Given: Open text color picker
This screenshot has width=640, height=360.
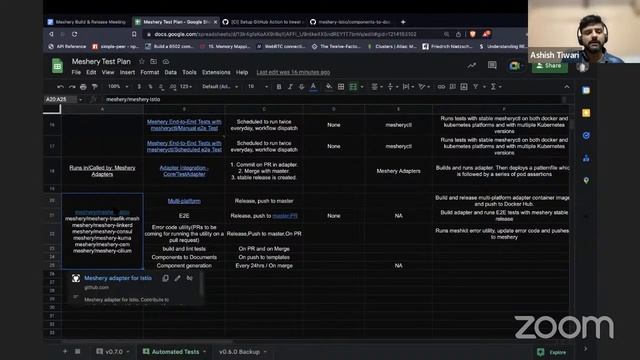Looking at the screenshot, I should pyautogui.click(x=313, y=87).
